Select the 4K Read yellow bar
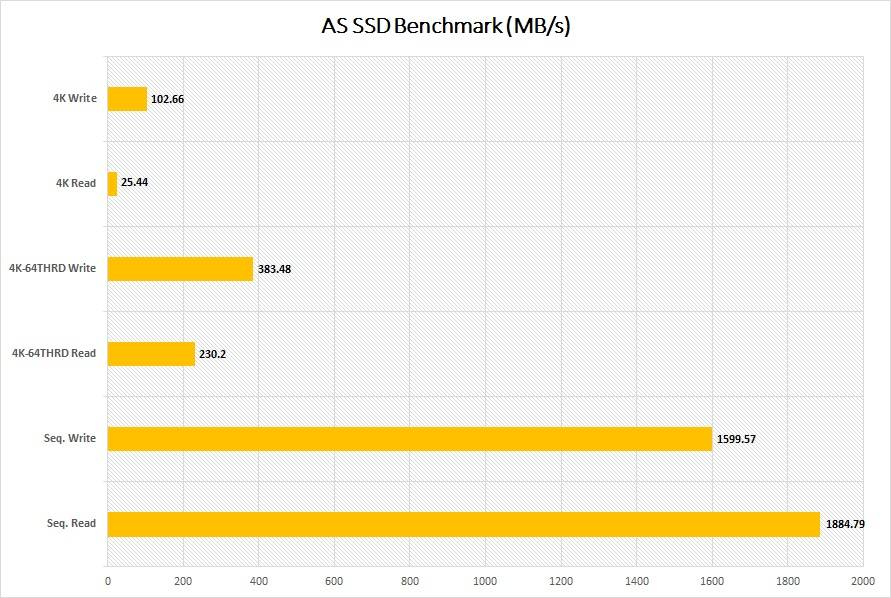Viewport: 891px width, 598px height. click(x=113, y=184)
